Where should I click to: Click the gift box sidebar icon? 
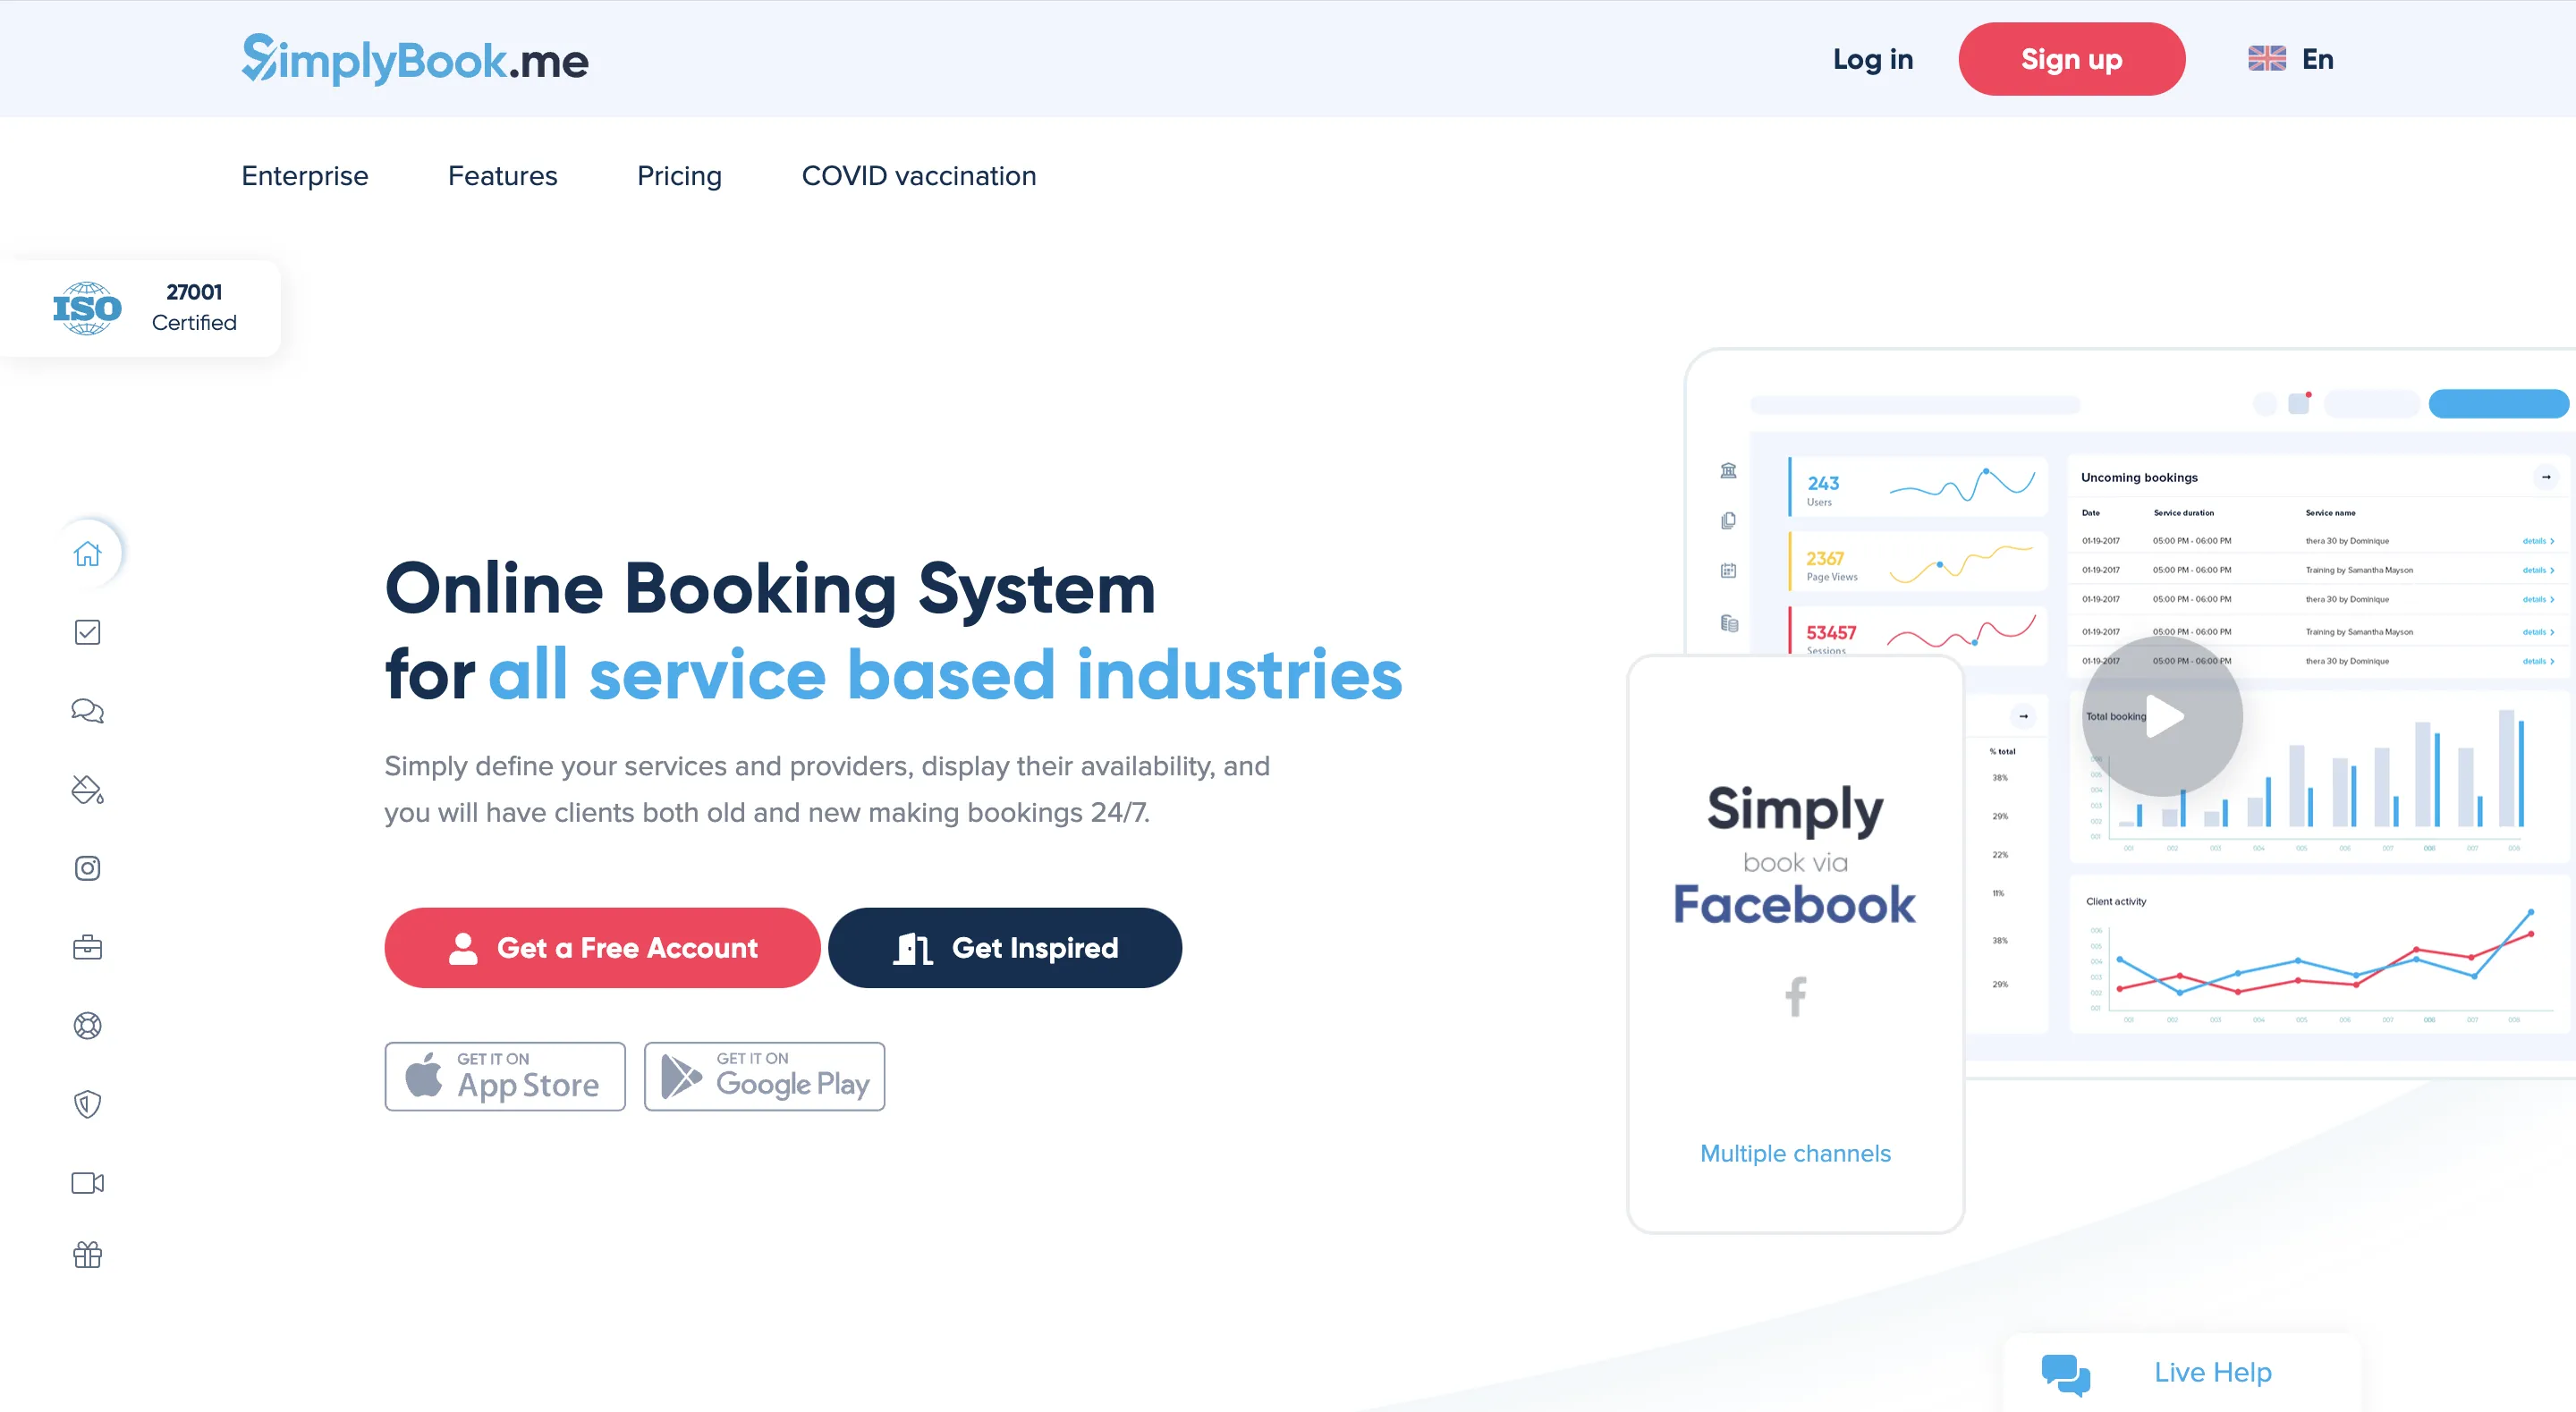[x=87, y=1255]
